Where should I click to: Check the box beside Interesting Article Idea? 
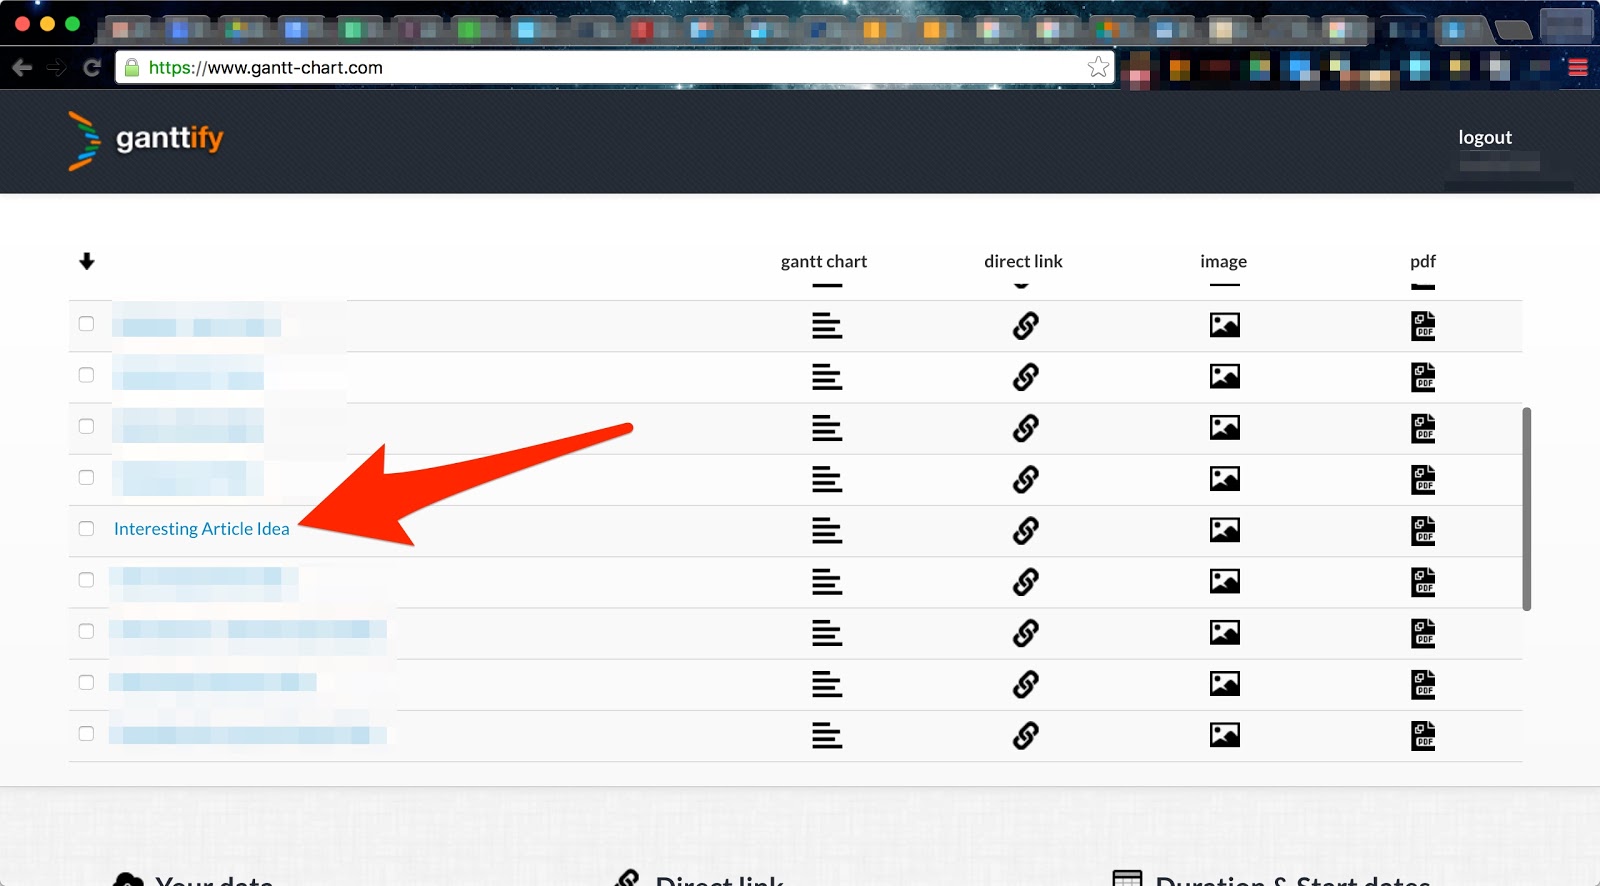click(86, 529)
